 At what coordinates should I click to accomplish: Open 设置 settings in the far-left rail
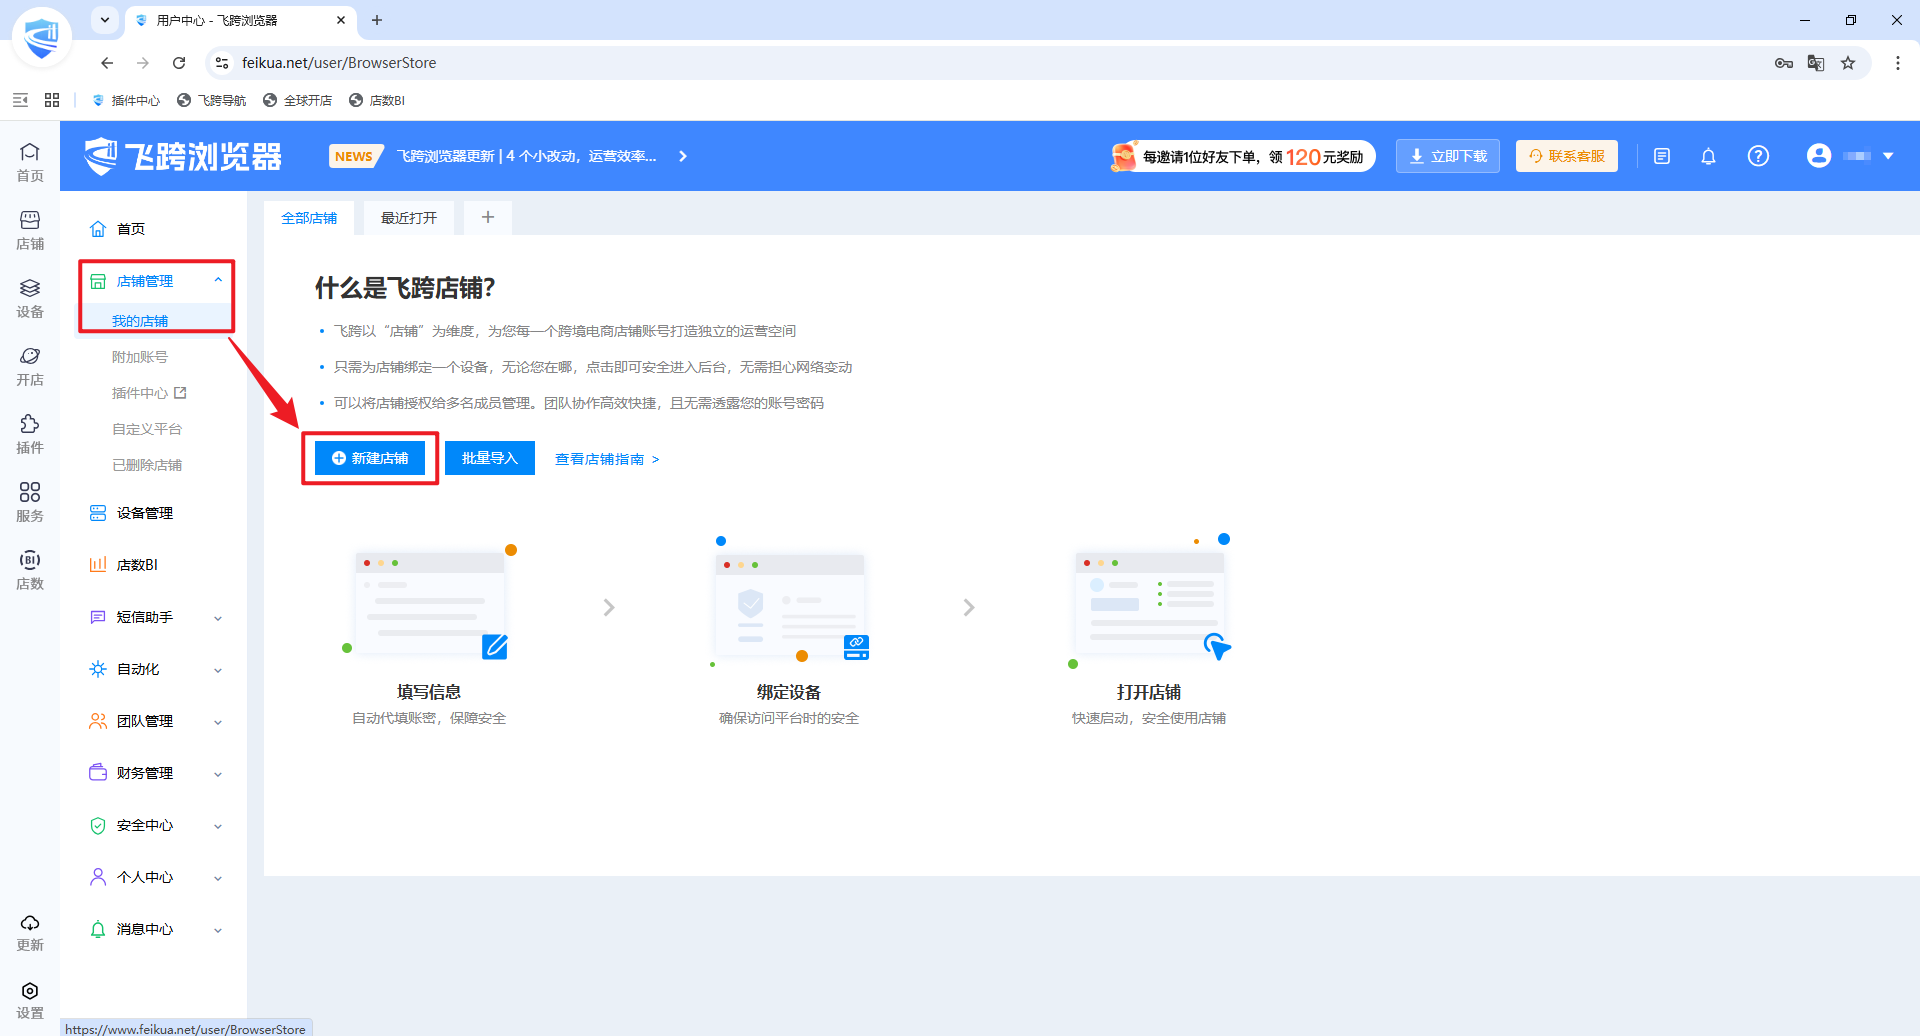[30, 1000]
